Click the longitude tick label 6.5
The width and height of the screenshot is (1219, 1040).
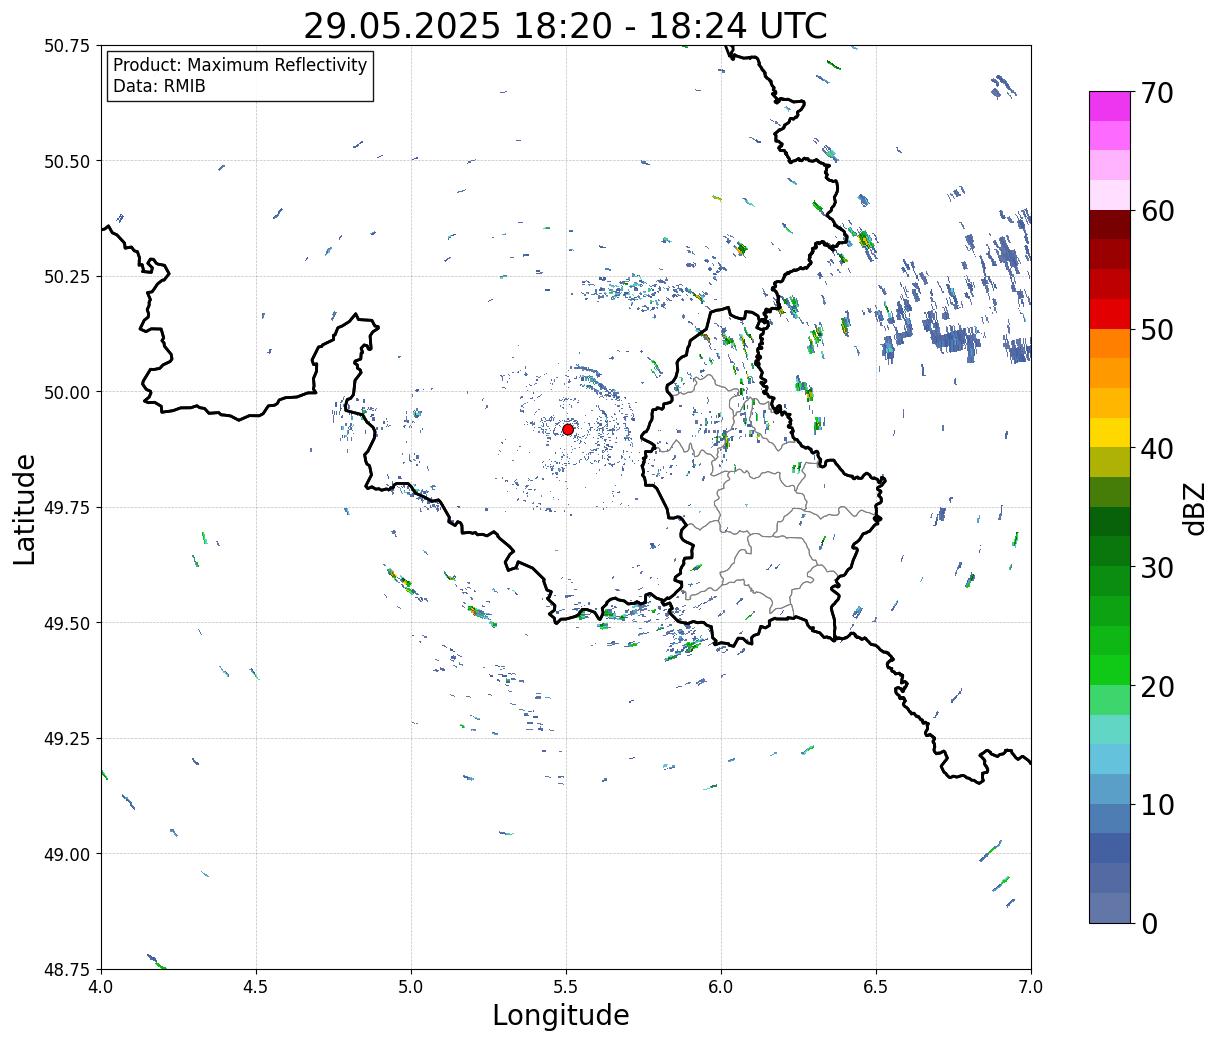click(876, 987)
